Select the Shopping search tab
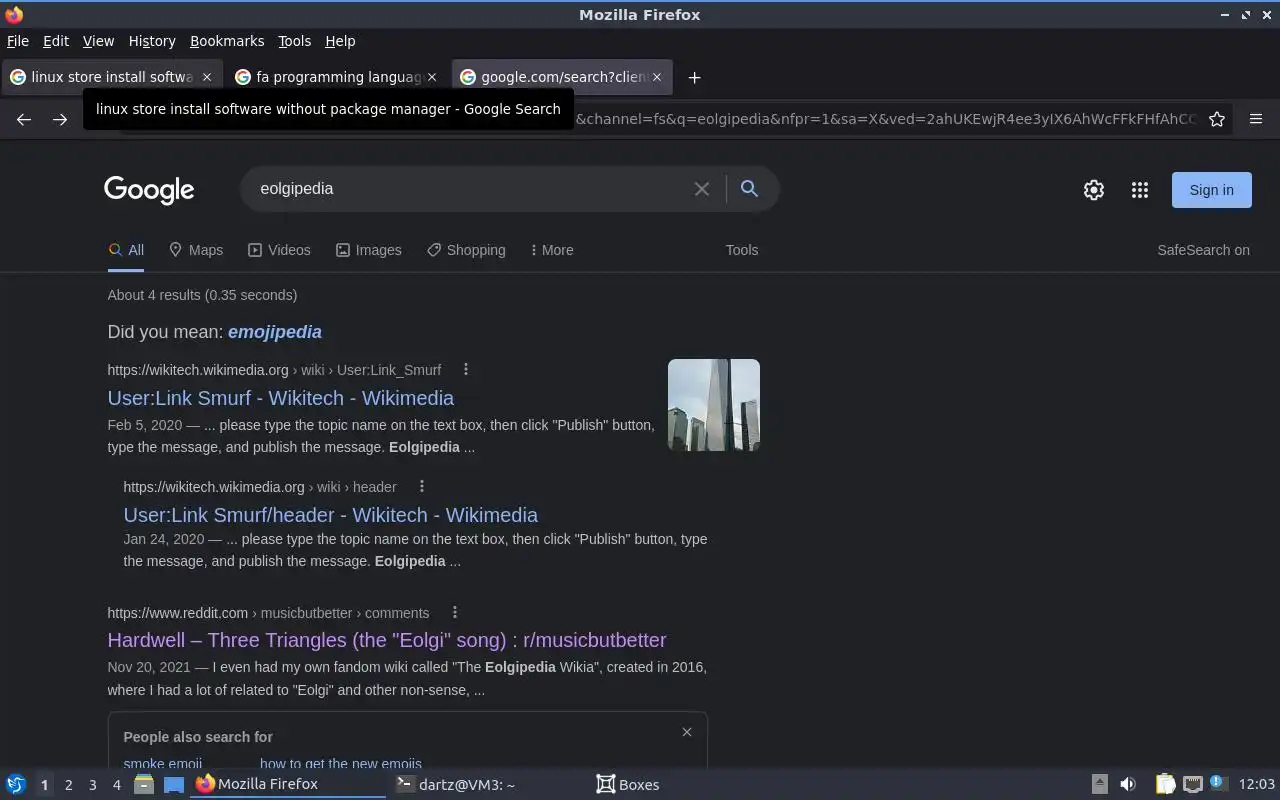The height and width of the screenshot is (800, 1280). pyautogui.click(x=466, y=250)
